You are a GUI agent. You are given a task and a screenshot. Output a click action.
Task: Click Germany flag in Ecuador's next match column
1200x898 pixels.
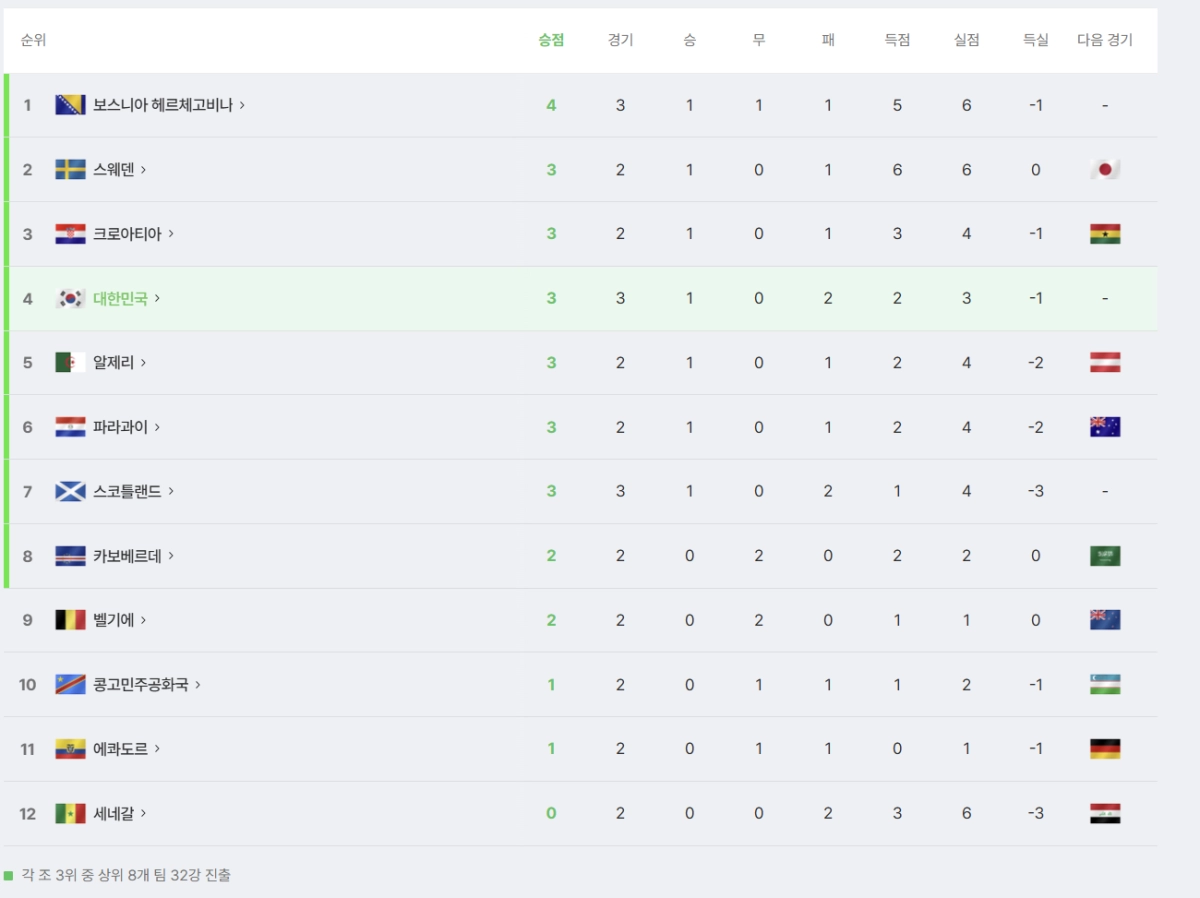pos(1105,748)
